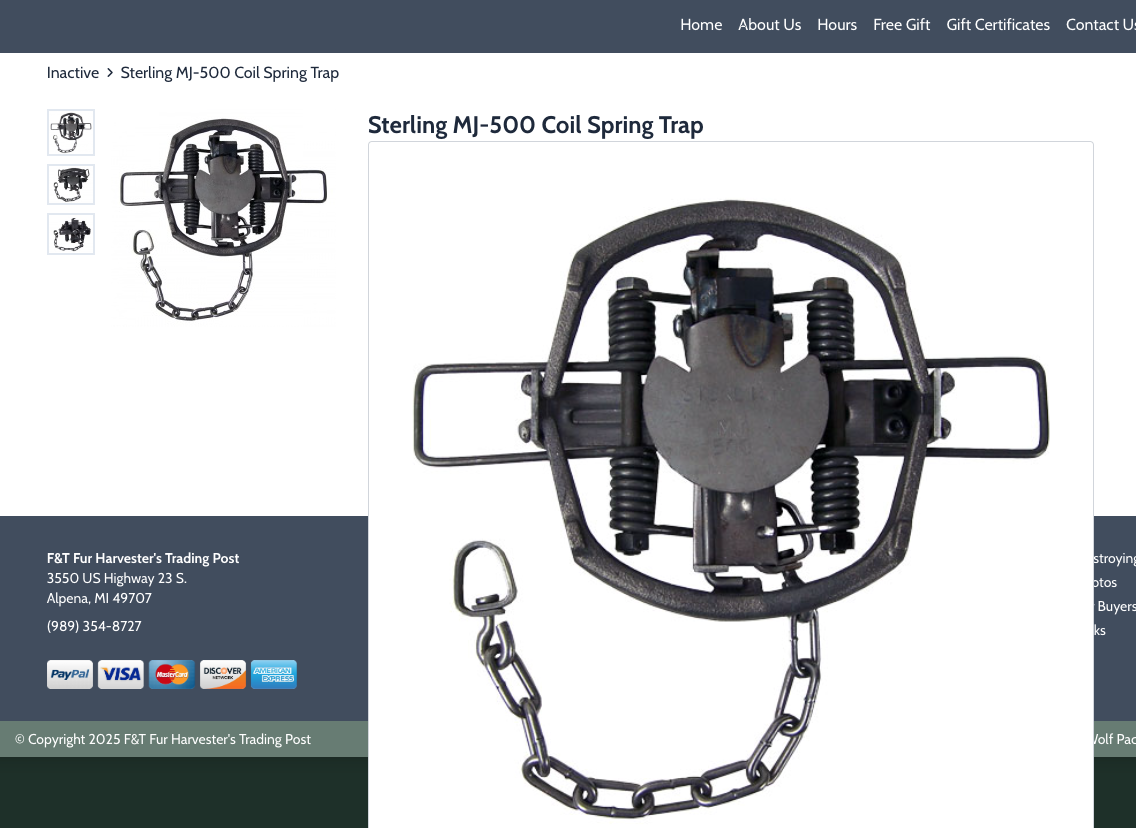Viewport: 1136px width, 828px height.
Task: Click the PayPal payment icon
Action: click(70, 674)
